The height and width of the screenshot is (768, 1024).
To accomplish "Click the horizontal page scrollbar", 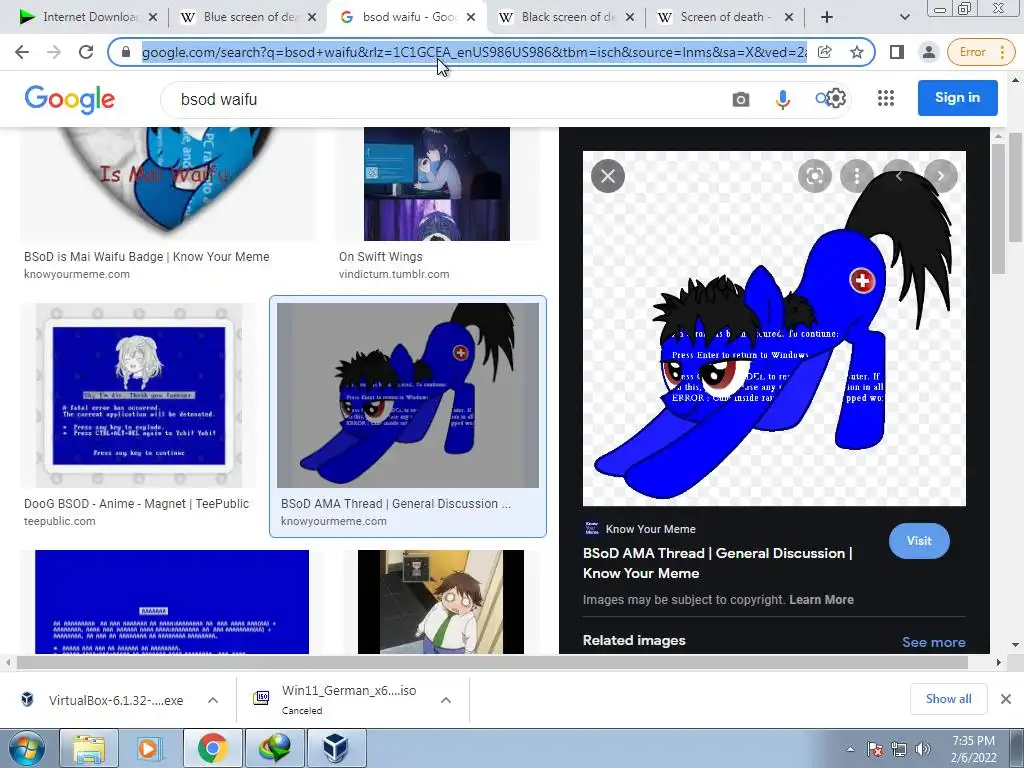I will (492, 662).
